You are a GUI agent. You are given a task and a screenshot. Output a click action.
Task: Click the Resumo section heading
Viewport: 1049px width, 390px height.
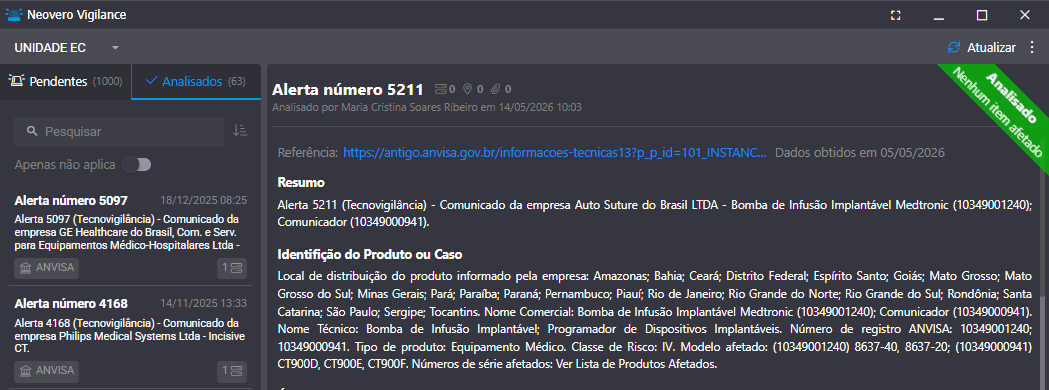pos(301,183)
